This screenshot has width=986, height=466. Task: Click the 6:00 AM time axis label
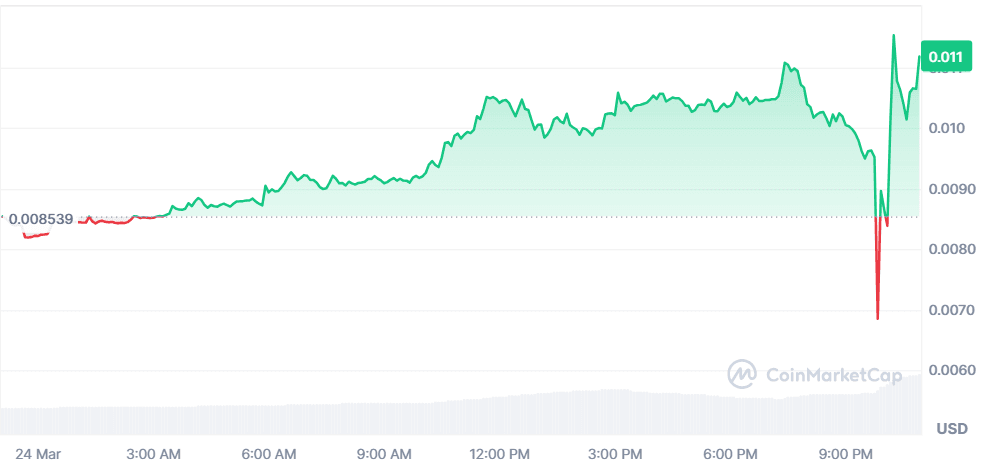[x=270, y=455]
